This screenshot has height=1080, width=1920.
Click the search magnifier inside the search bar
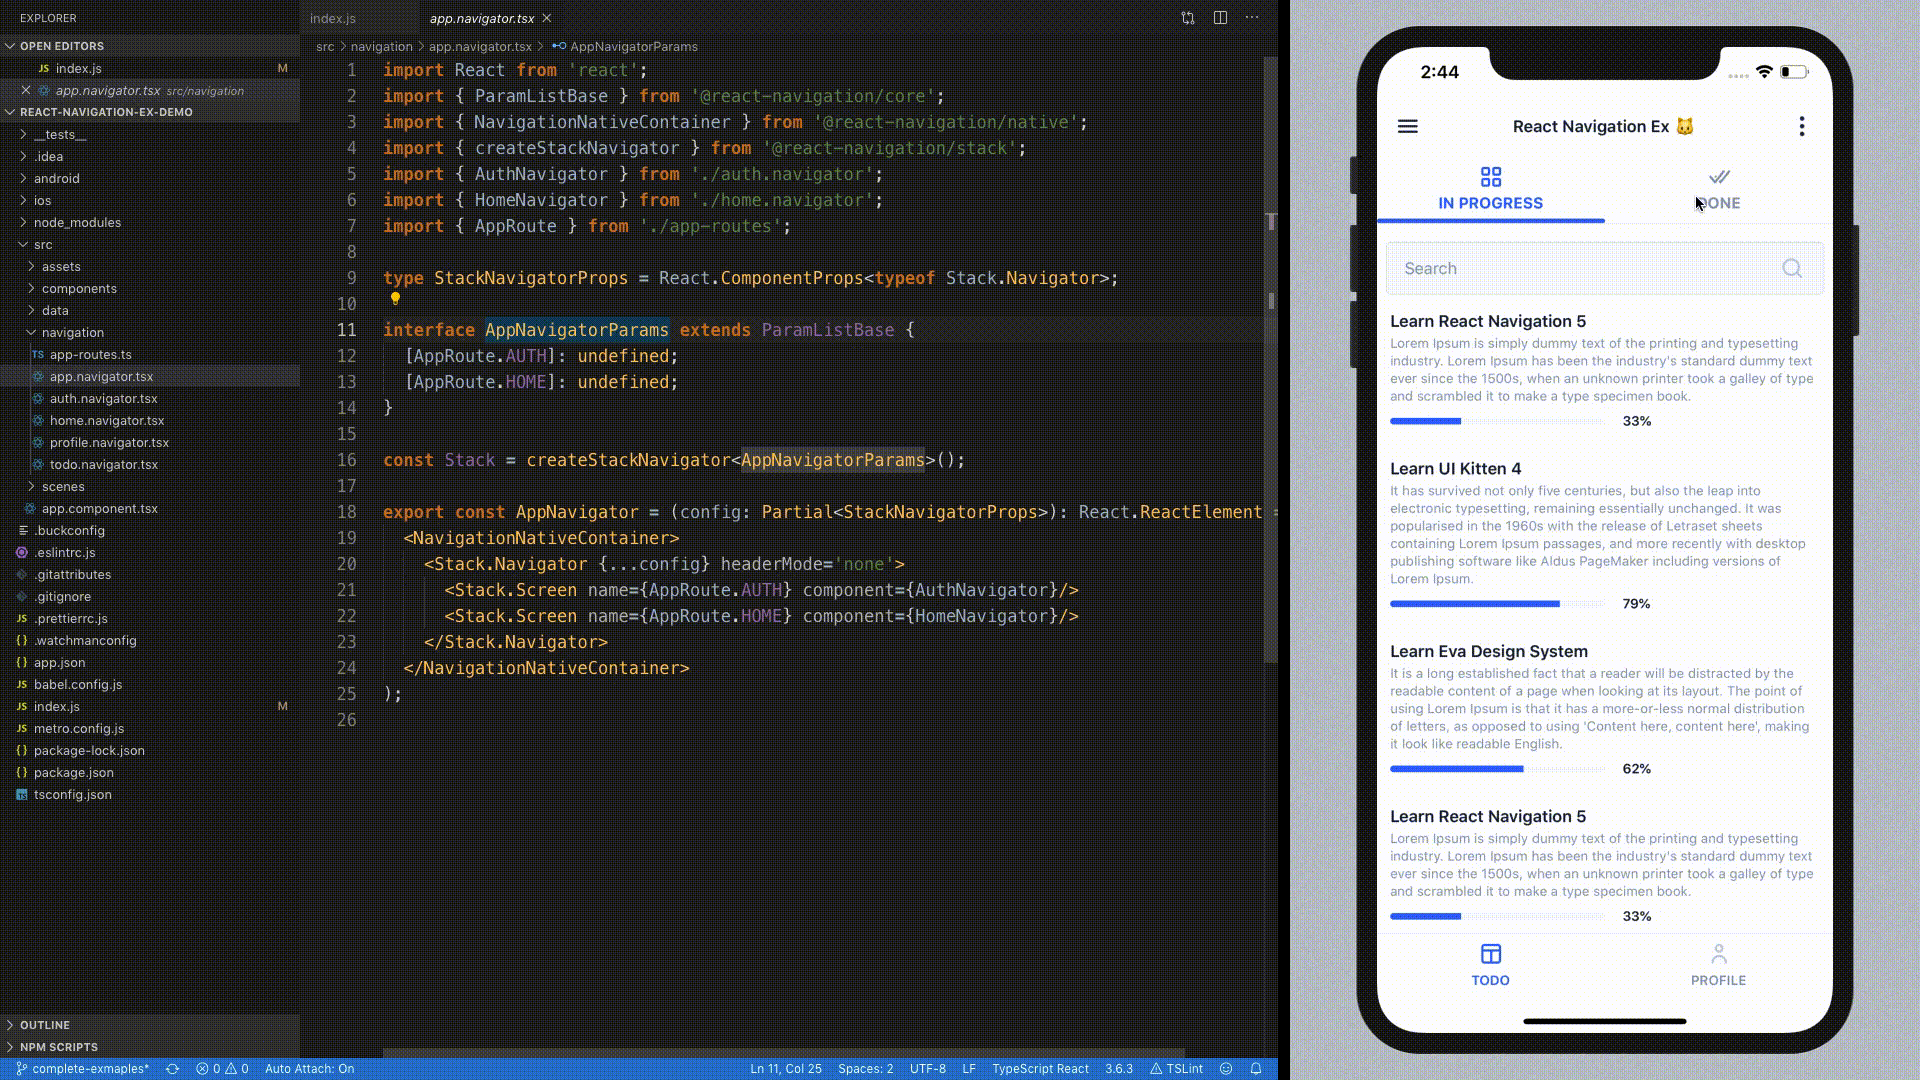point(1791,268)
